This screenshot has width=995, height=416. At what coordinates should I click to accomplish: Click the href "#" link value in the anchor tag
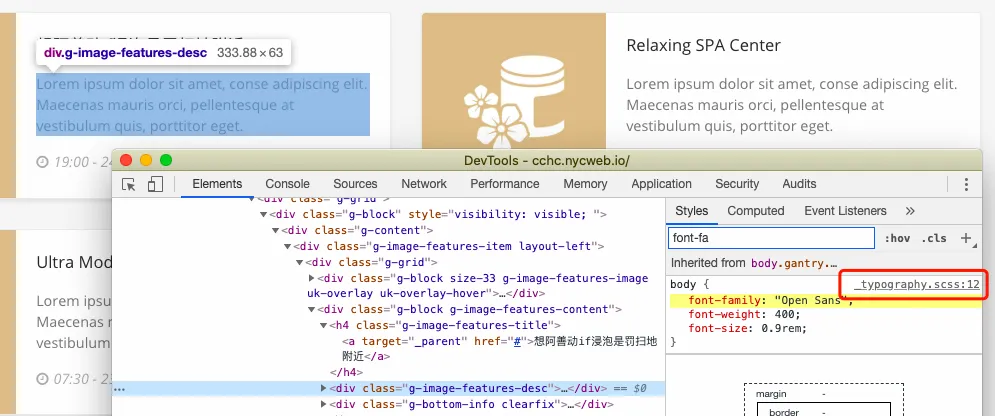(x=517, y=341)
